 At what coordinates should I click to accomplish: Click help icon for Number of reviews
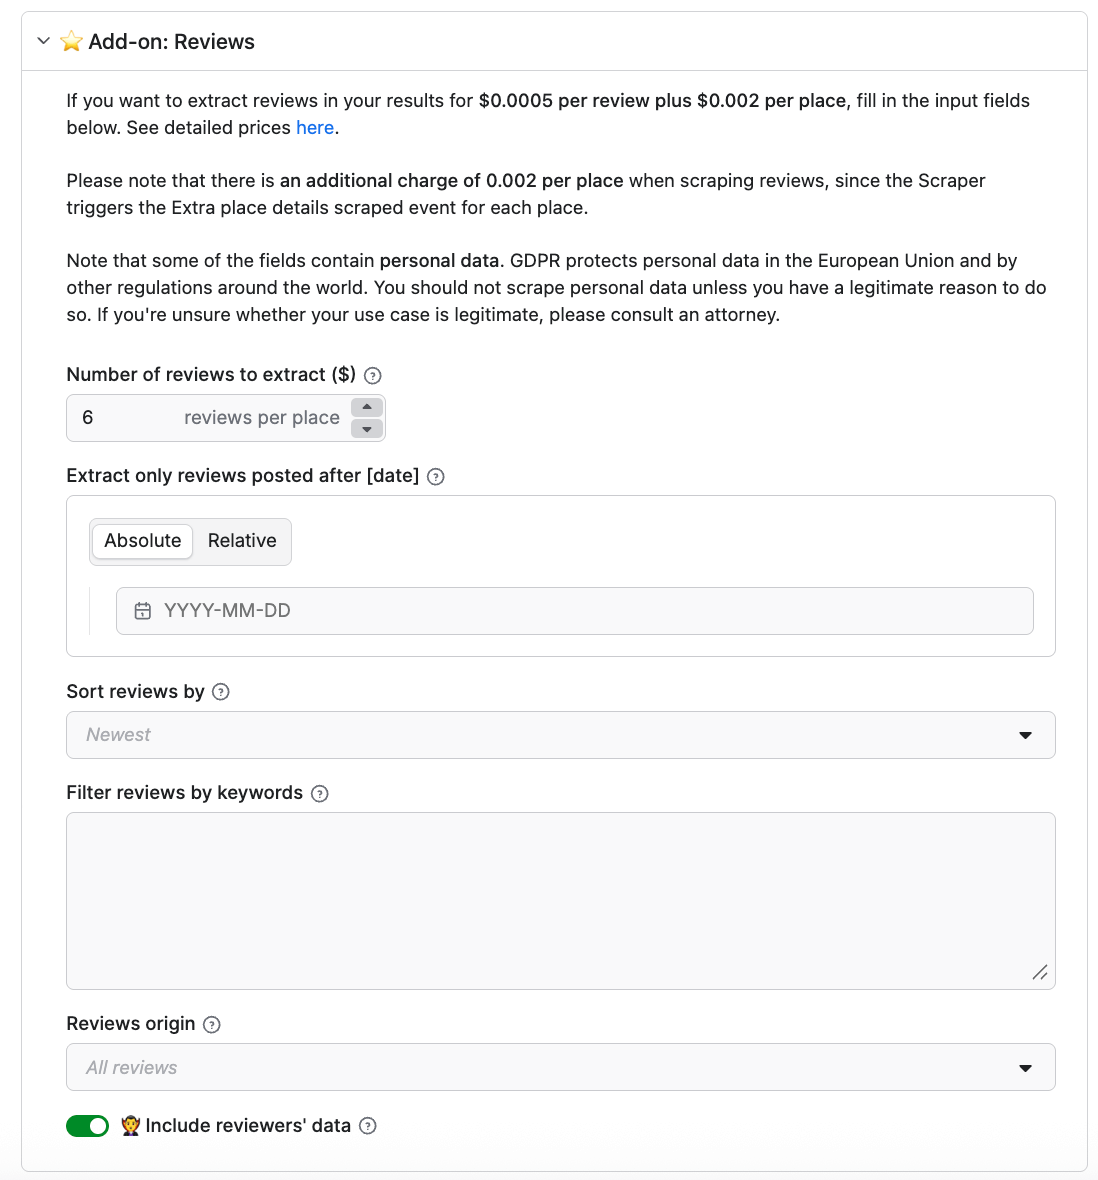(373, 376)
